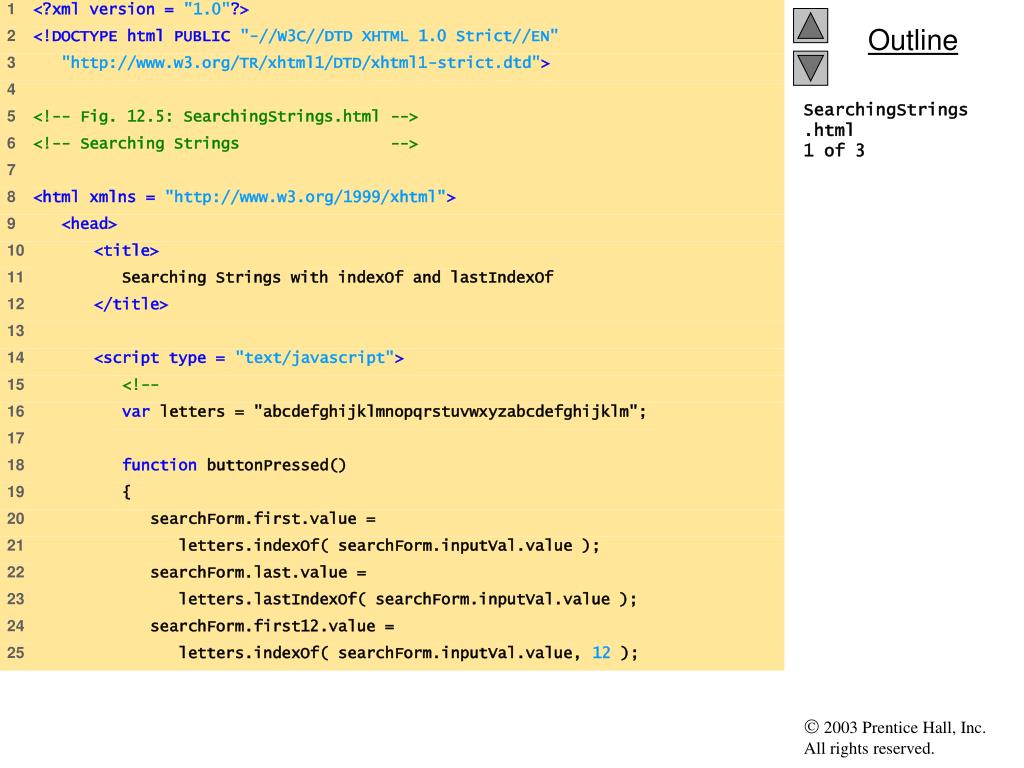Select the SearchingStrings .html file label
The image size is (1024, 768).
[885, 120]
